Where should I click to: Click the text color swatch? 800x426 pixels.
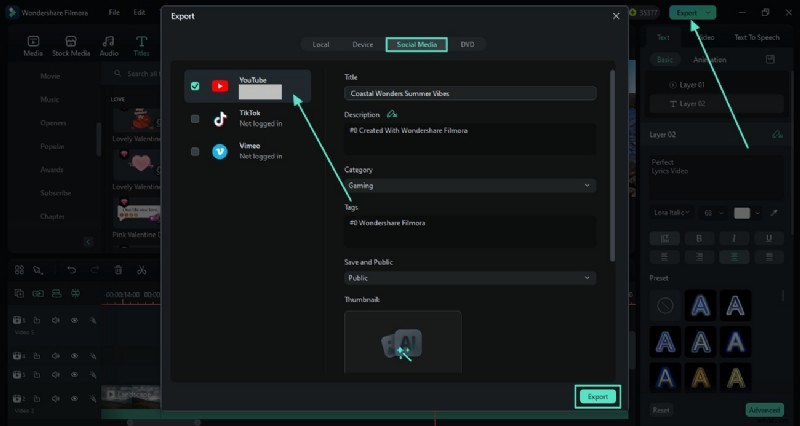pyautogui.click(x=742, y=213)
